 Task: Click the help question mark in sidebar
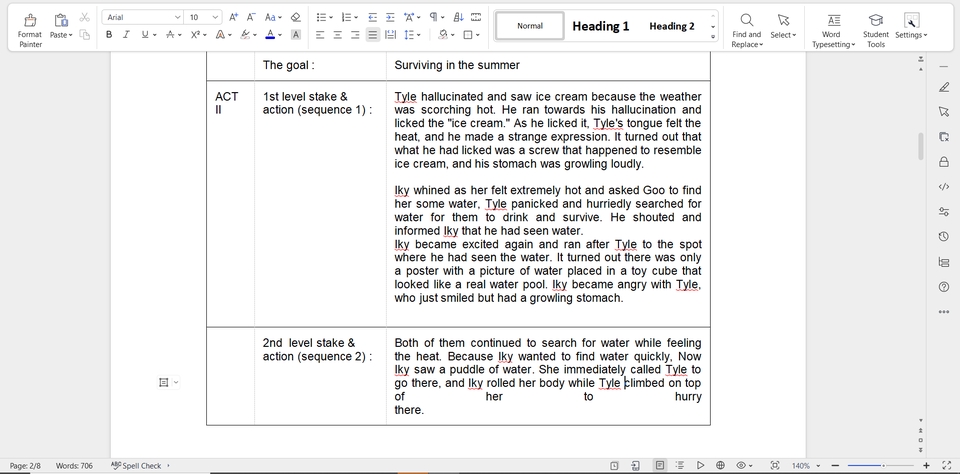tap(943, 287)
